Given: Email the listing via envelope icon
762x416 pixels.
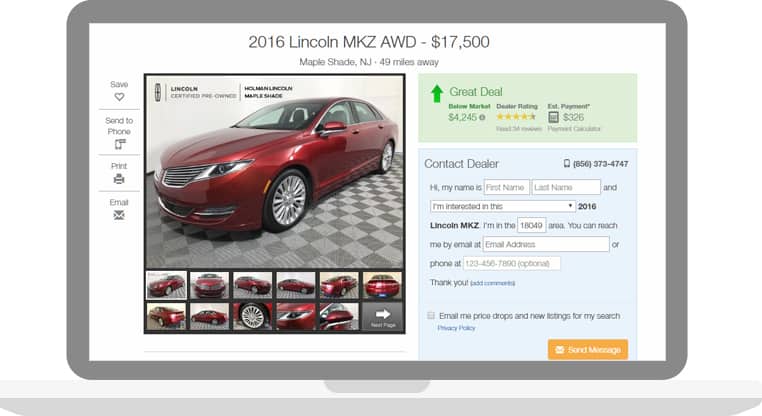Looking at the screenshot, I should (x=119, y=215).
